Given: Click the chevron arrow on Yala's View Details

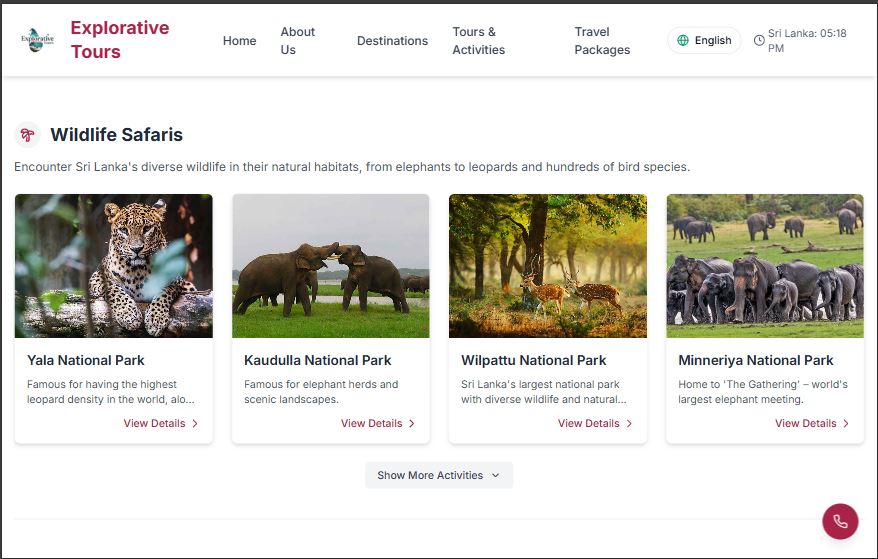Looking at the screenshot, I should coord(195,423).
